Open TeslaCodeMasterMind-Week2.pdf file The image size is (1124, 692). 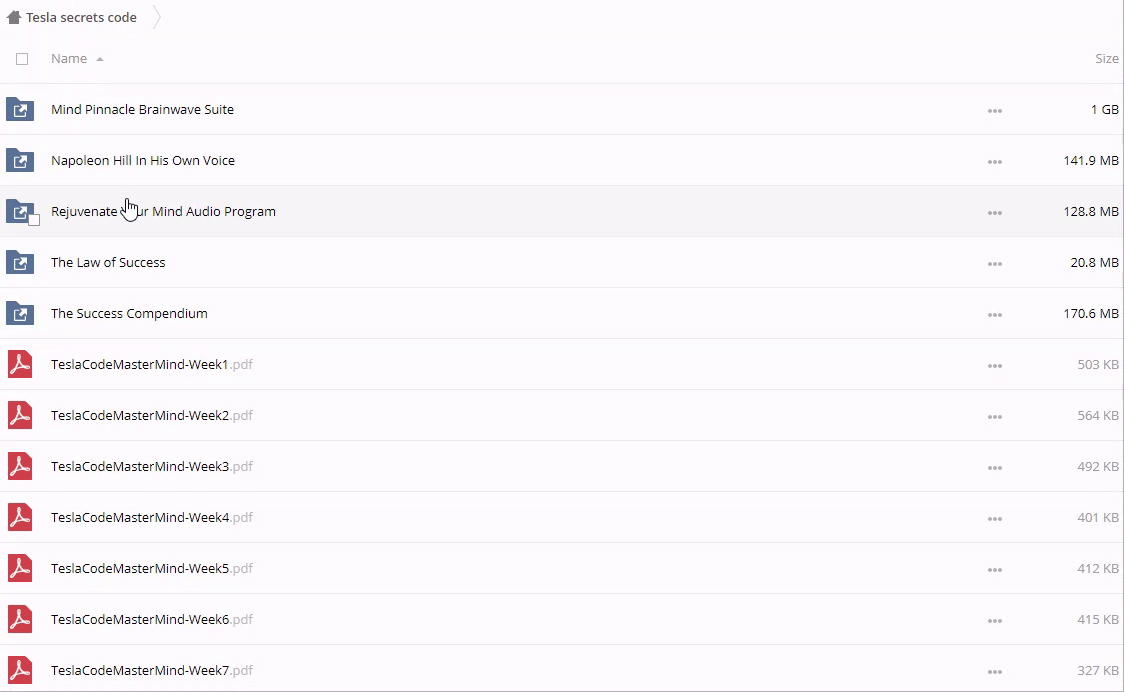[x=140, y=415]
